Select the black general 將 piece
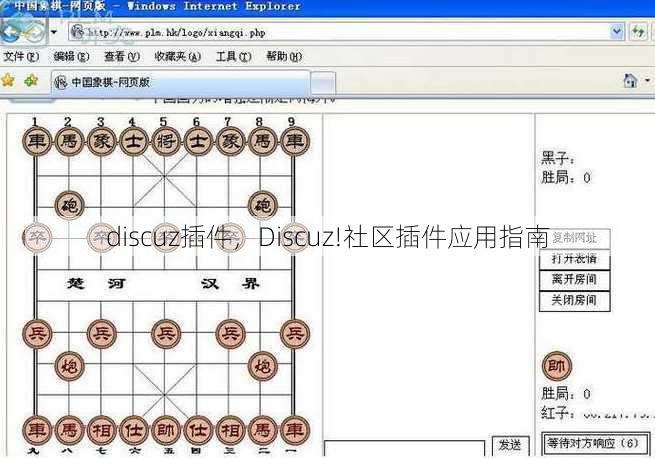Image resolution: width=655 pixels, height=458 pixels. [x=166, y=141]
